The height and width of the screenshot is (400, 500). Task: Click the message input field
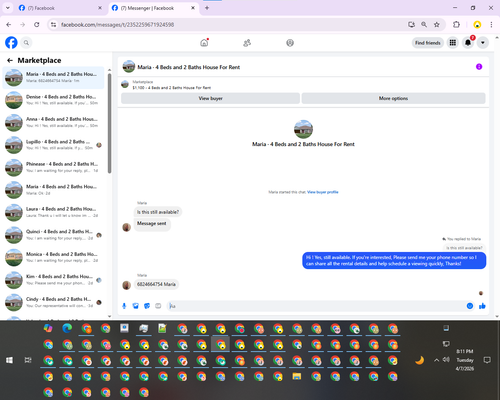(317, 306)
